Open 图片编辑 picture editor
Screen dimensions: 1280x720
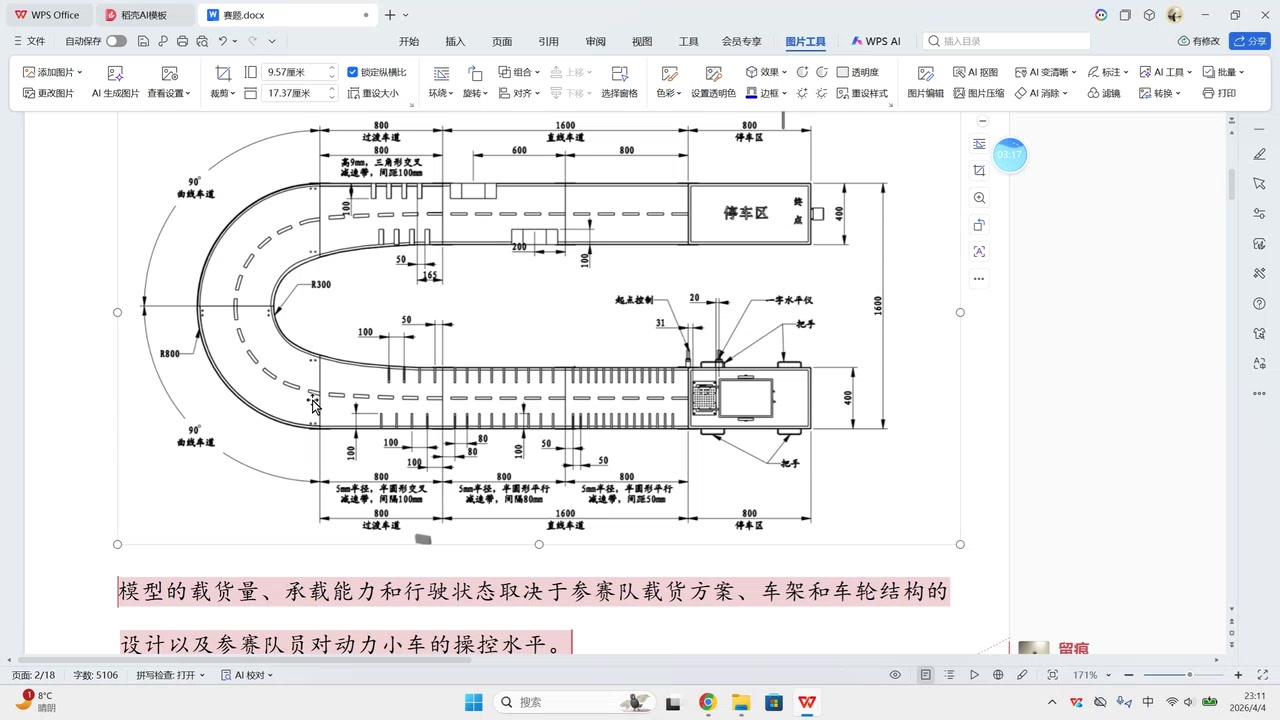(x=926, y=82)
